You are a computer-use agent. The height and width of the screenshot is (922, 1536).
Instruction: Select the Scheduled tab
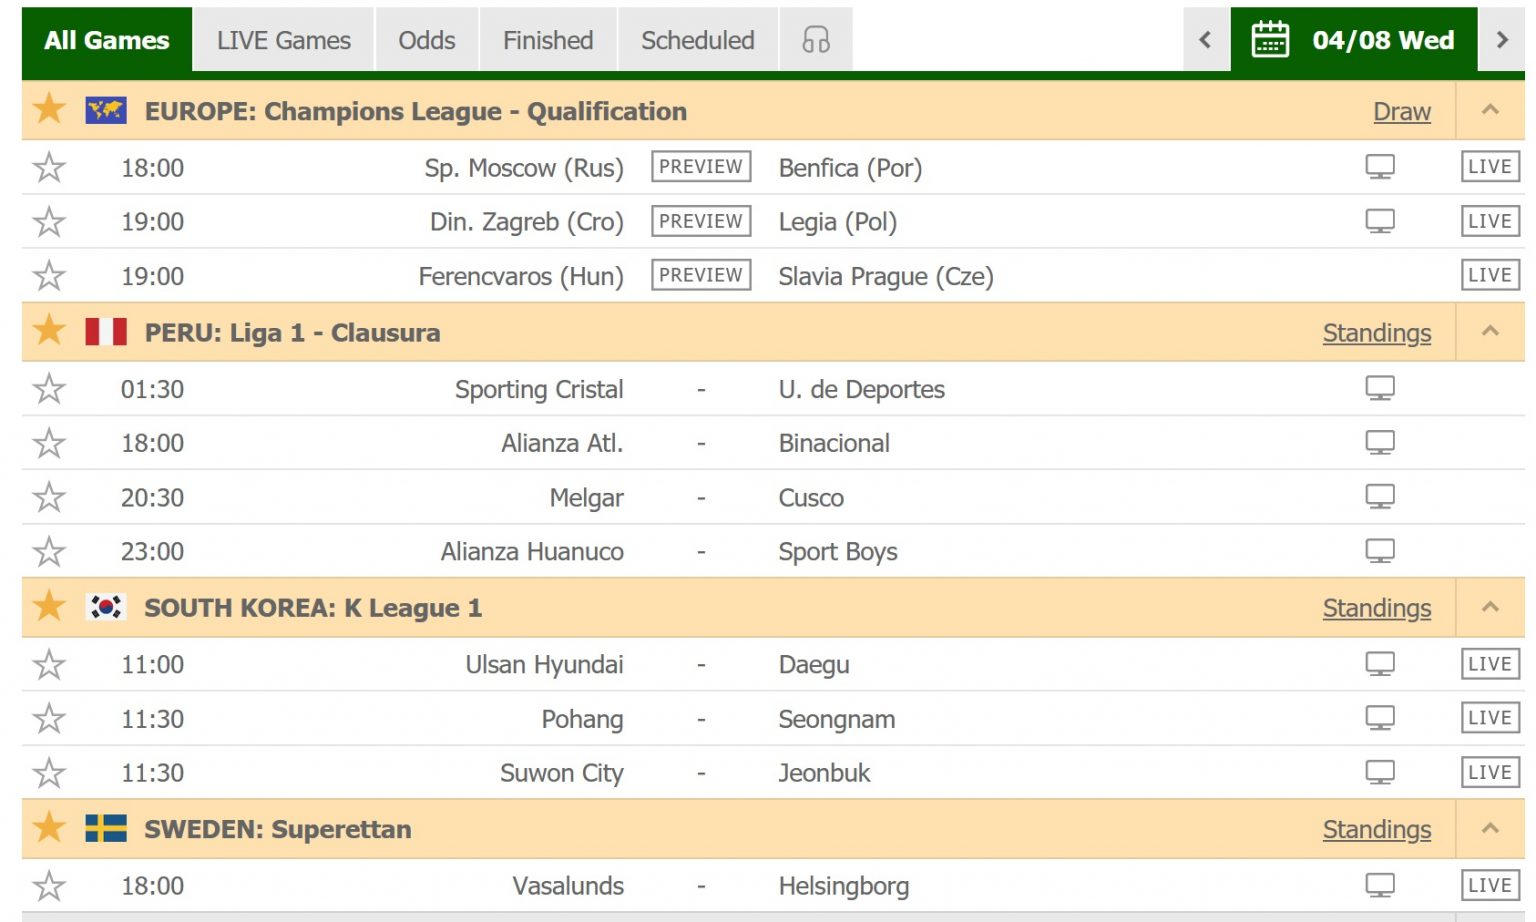(698, 40)
